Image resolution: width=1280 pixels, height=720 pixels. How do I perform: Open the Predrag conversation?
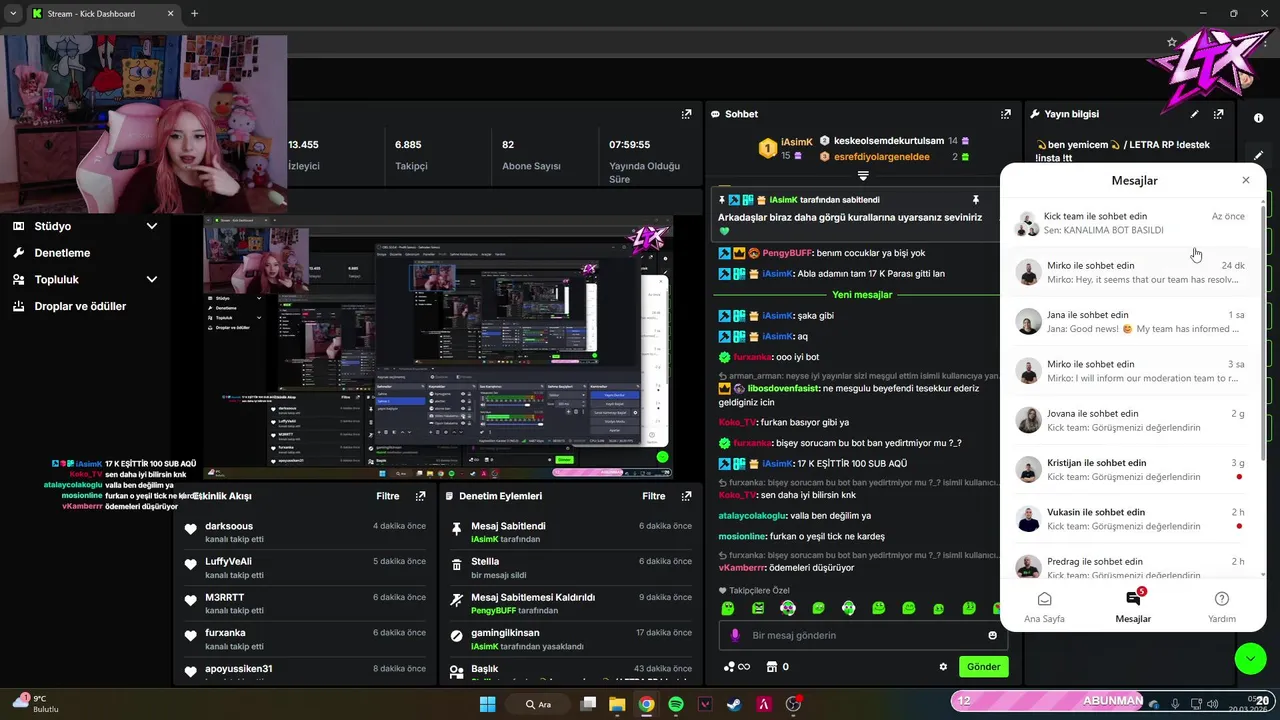pos(1131,564)
